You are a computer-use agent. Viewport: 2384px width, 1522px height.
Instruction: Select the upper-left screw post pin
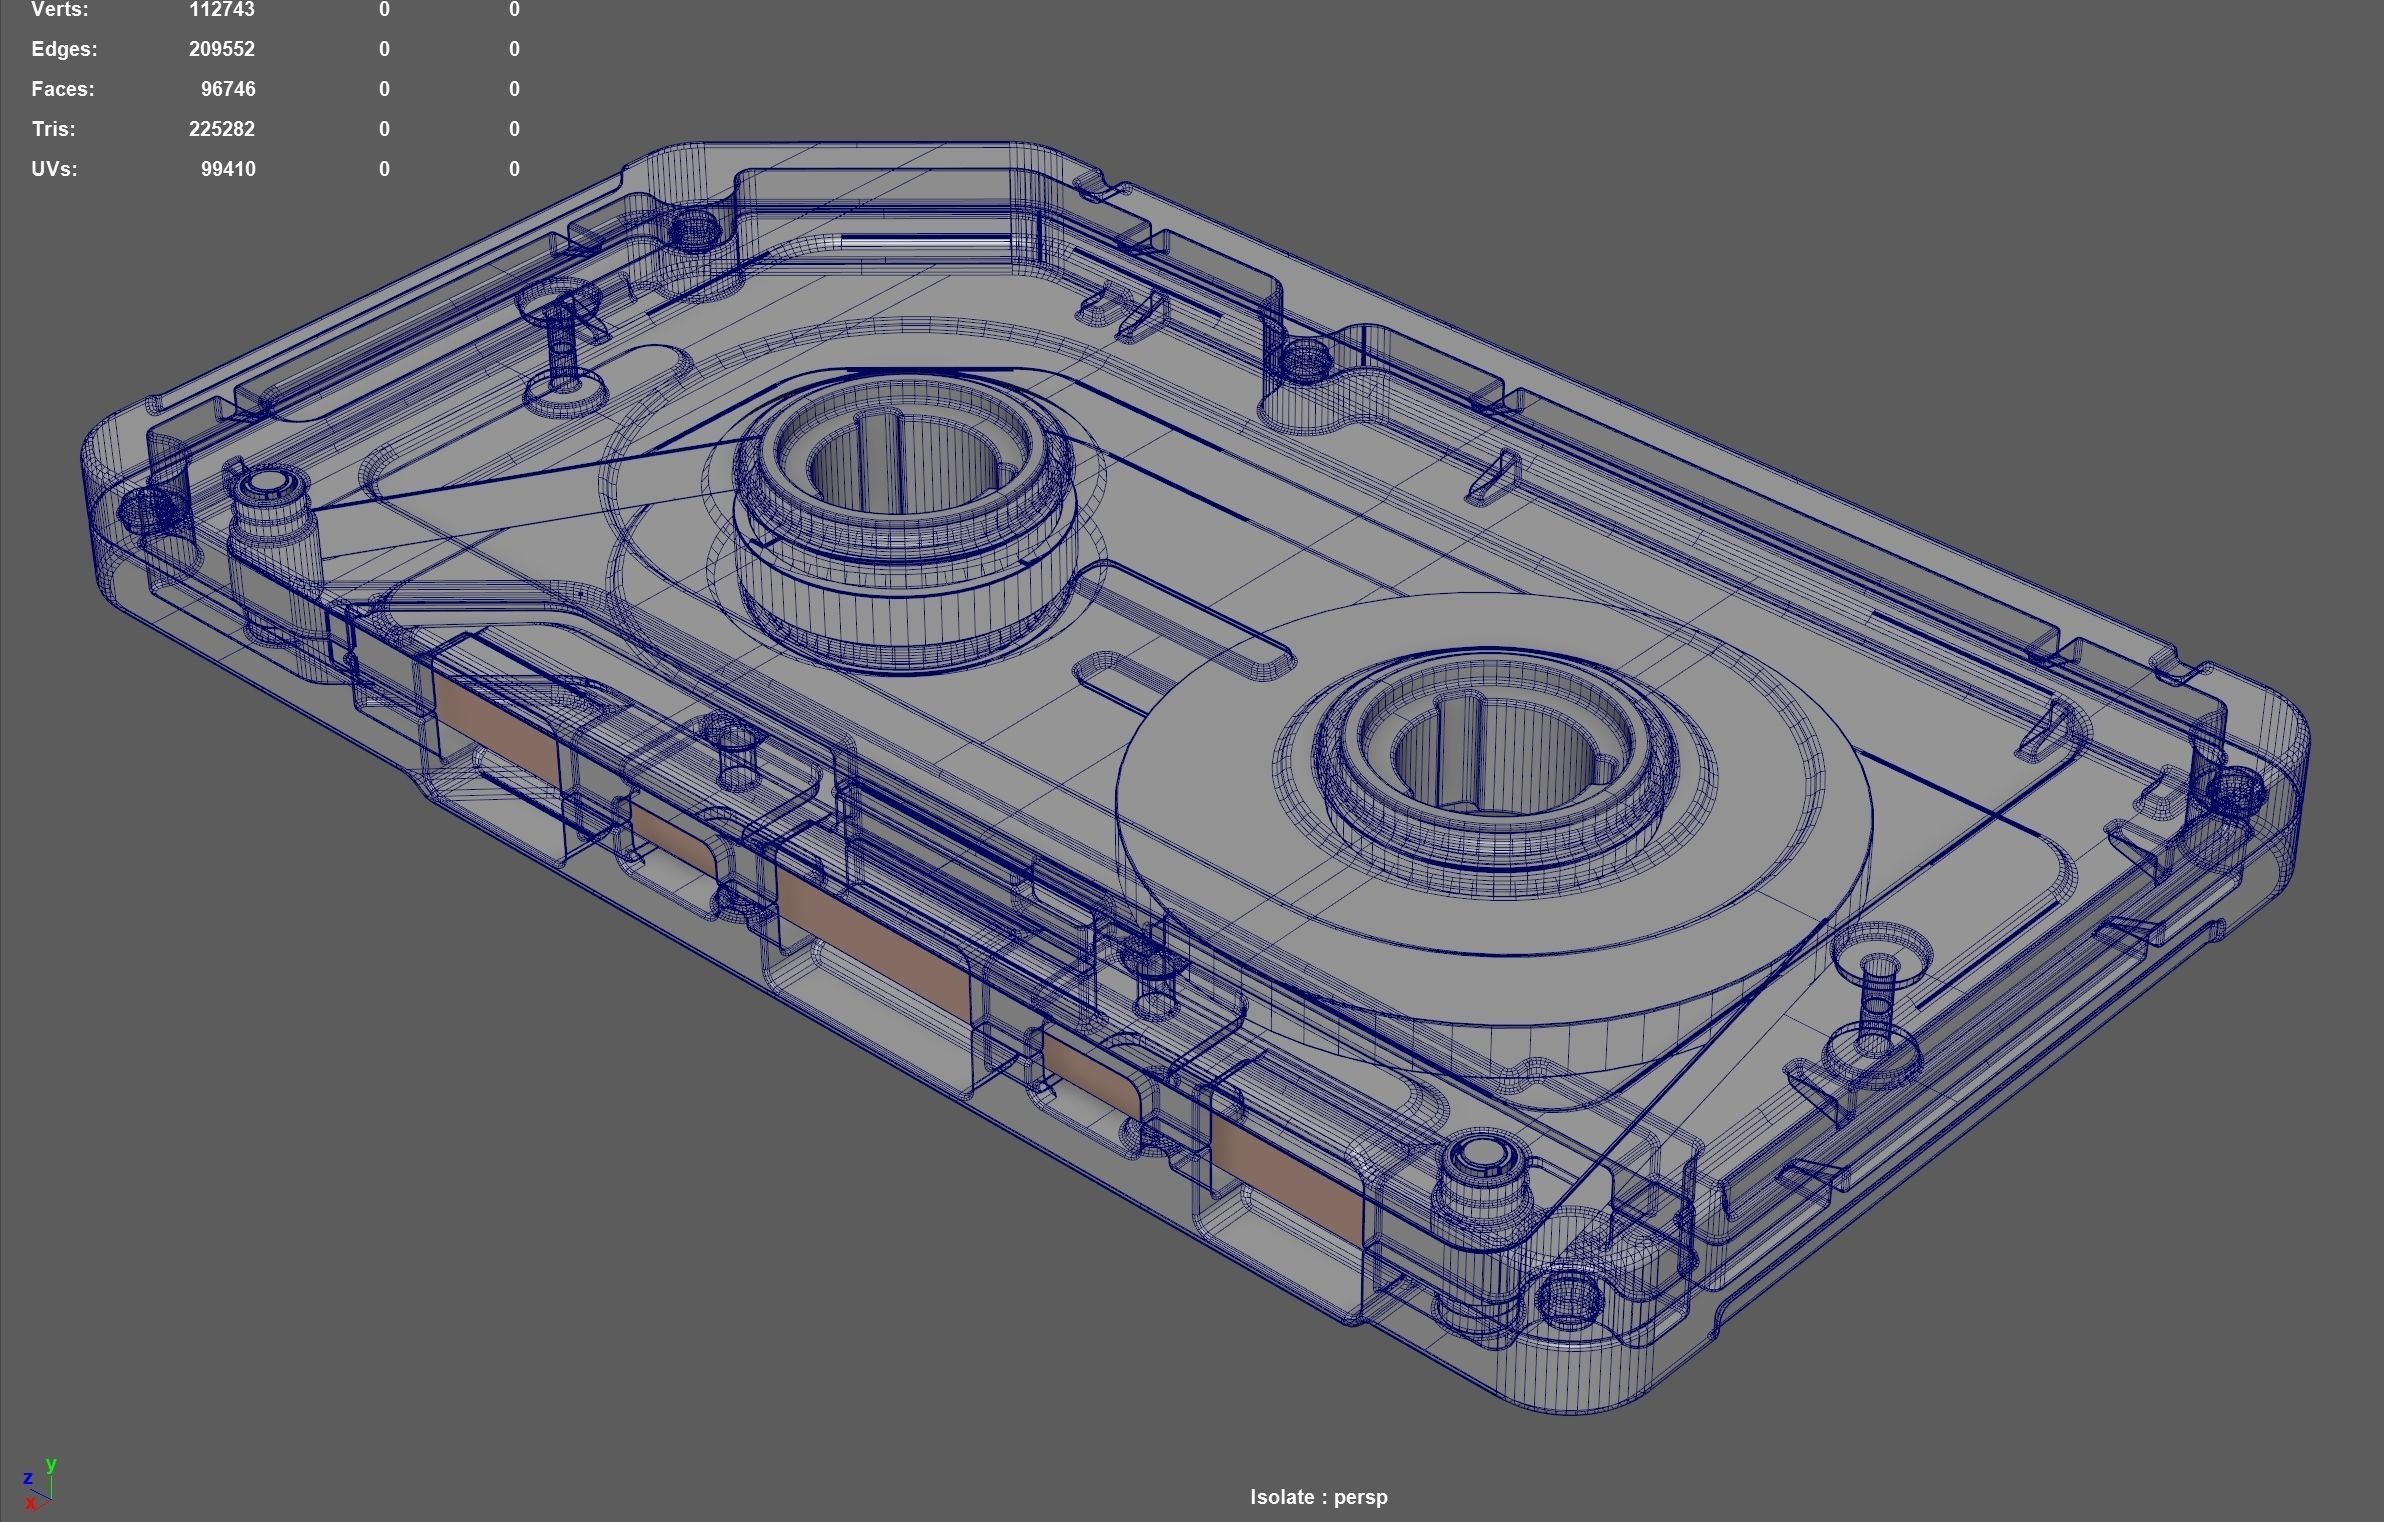point(562,345)
